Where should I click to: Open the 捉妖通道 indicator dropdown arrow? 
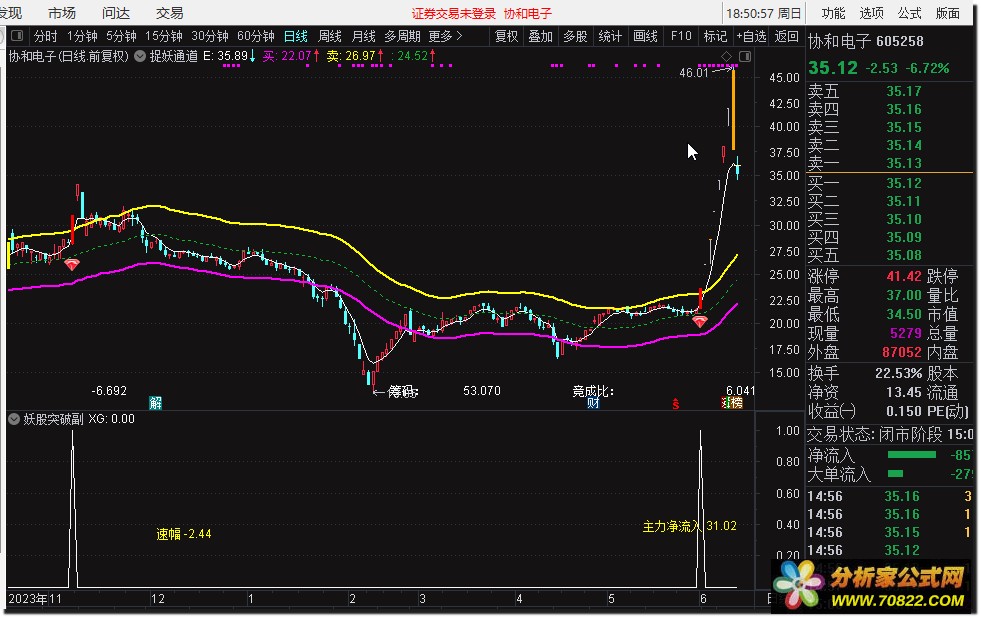[140, 56]
